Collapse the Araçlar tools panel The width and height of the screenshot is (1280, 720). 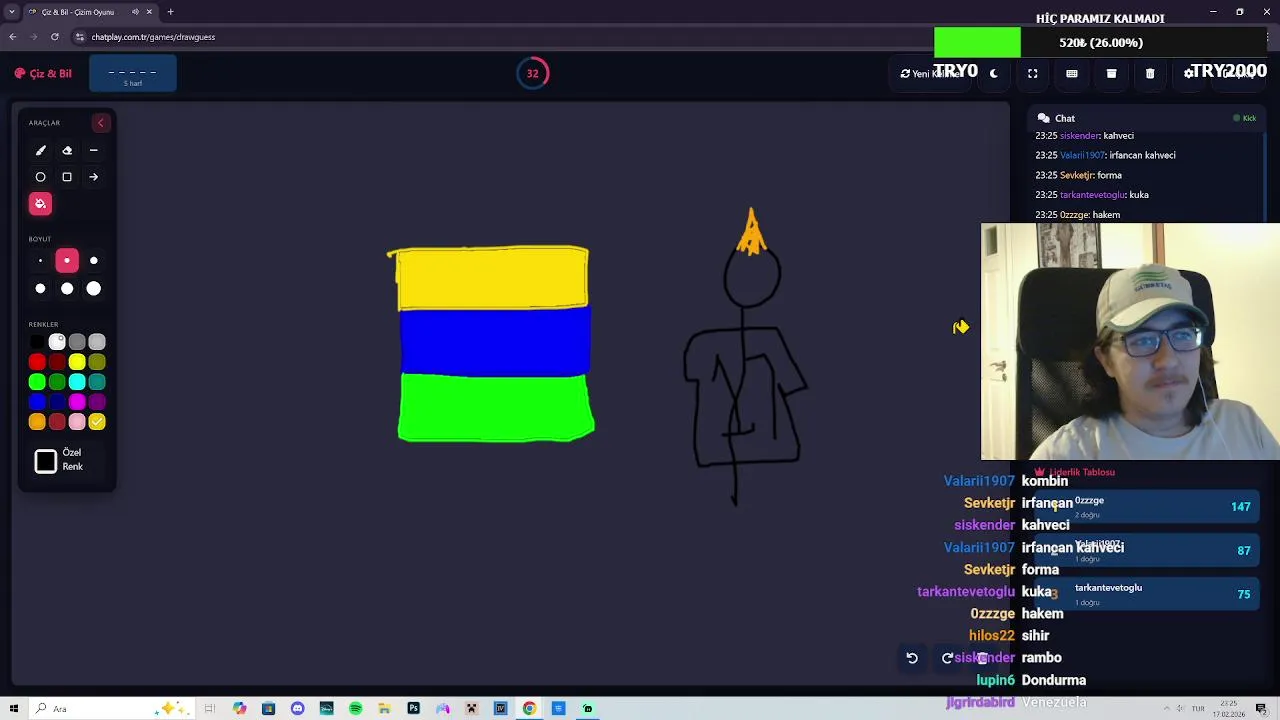(x=100, y=123)
